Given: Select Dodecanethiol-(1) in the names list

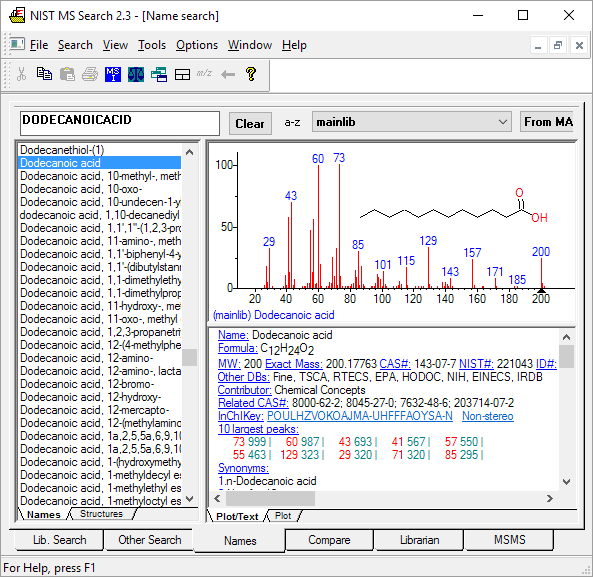Looking at the screenshot, I should coord(100,150).
